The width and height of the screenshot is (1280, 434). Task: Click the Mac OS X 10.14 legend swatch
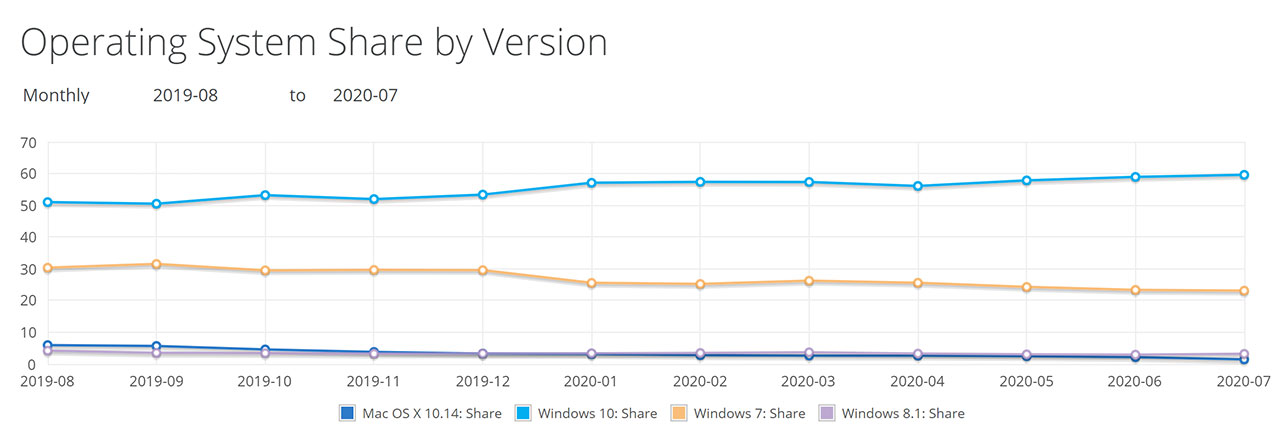347,413
